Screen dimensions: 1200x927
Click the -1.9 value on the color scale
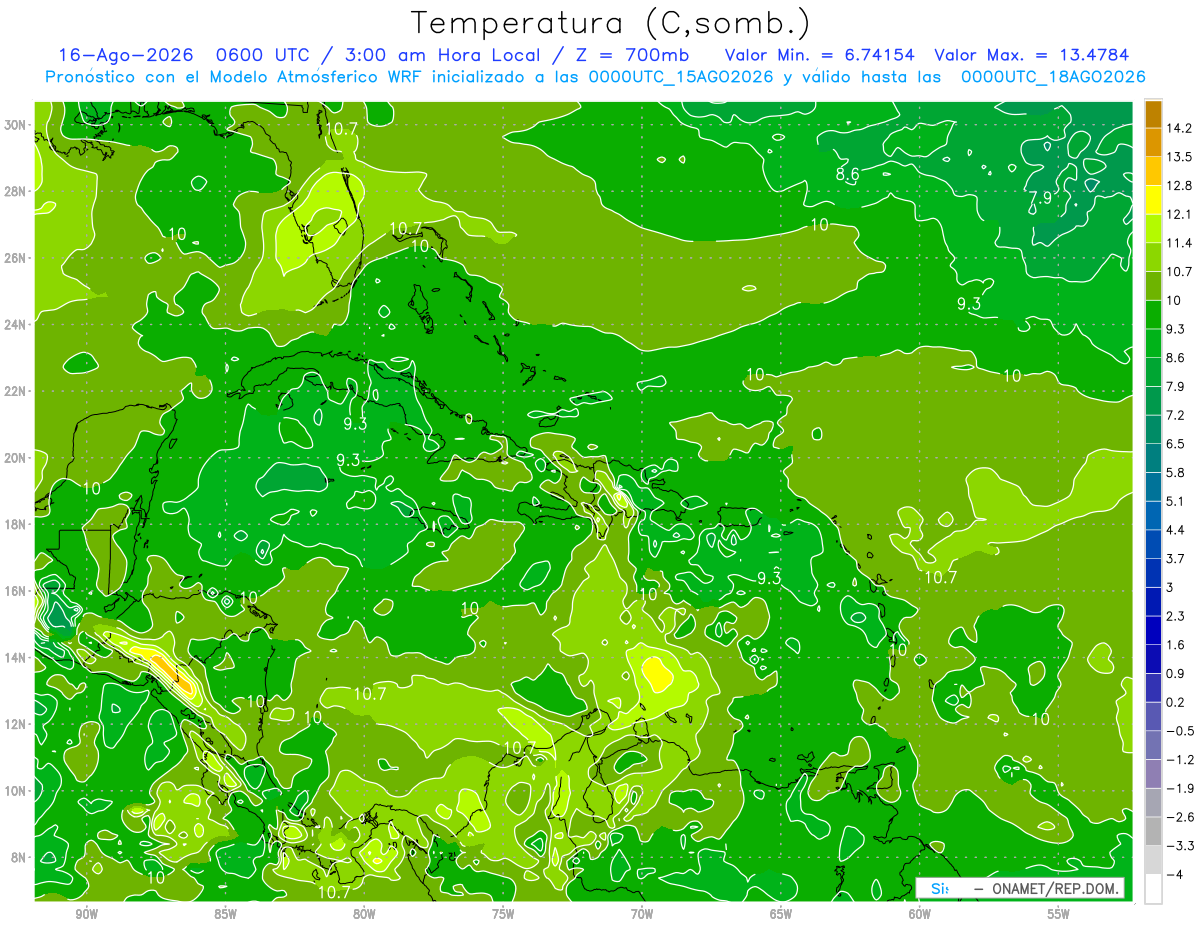pyautogui.click(x=1179, y=788)
